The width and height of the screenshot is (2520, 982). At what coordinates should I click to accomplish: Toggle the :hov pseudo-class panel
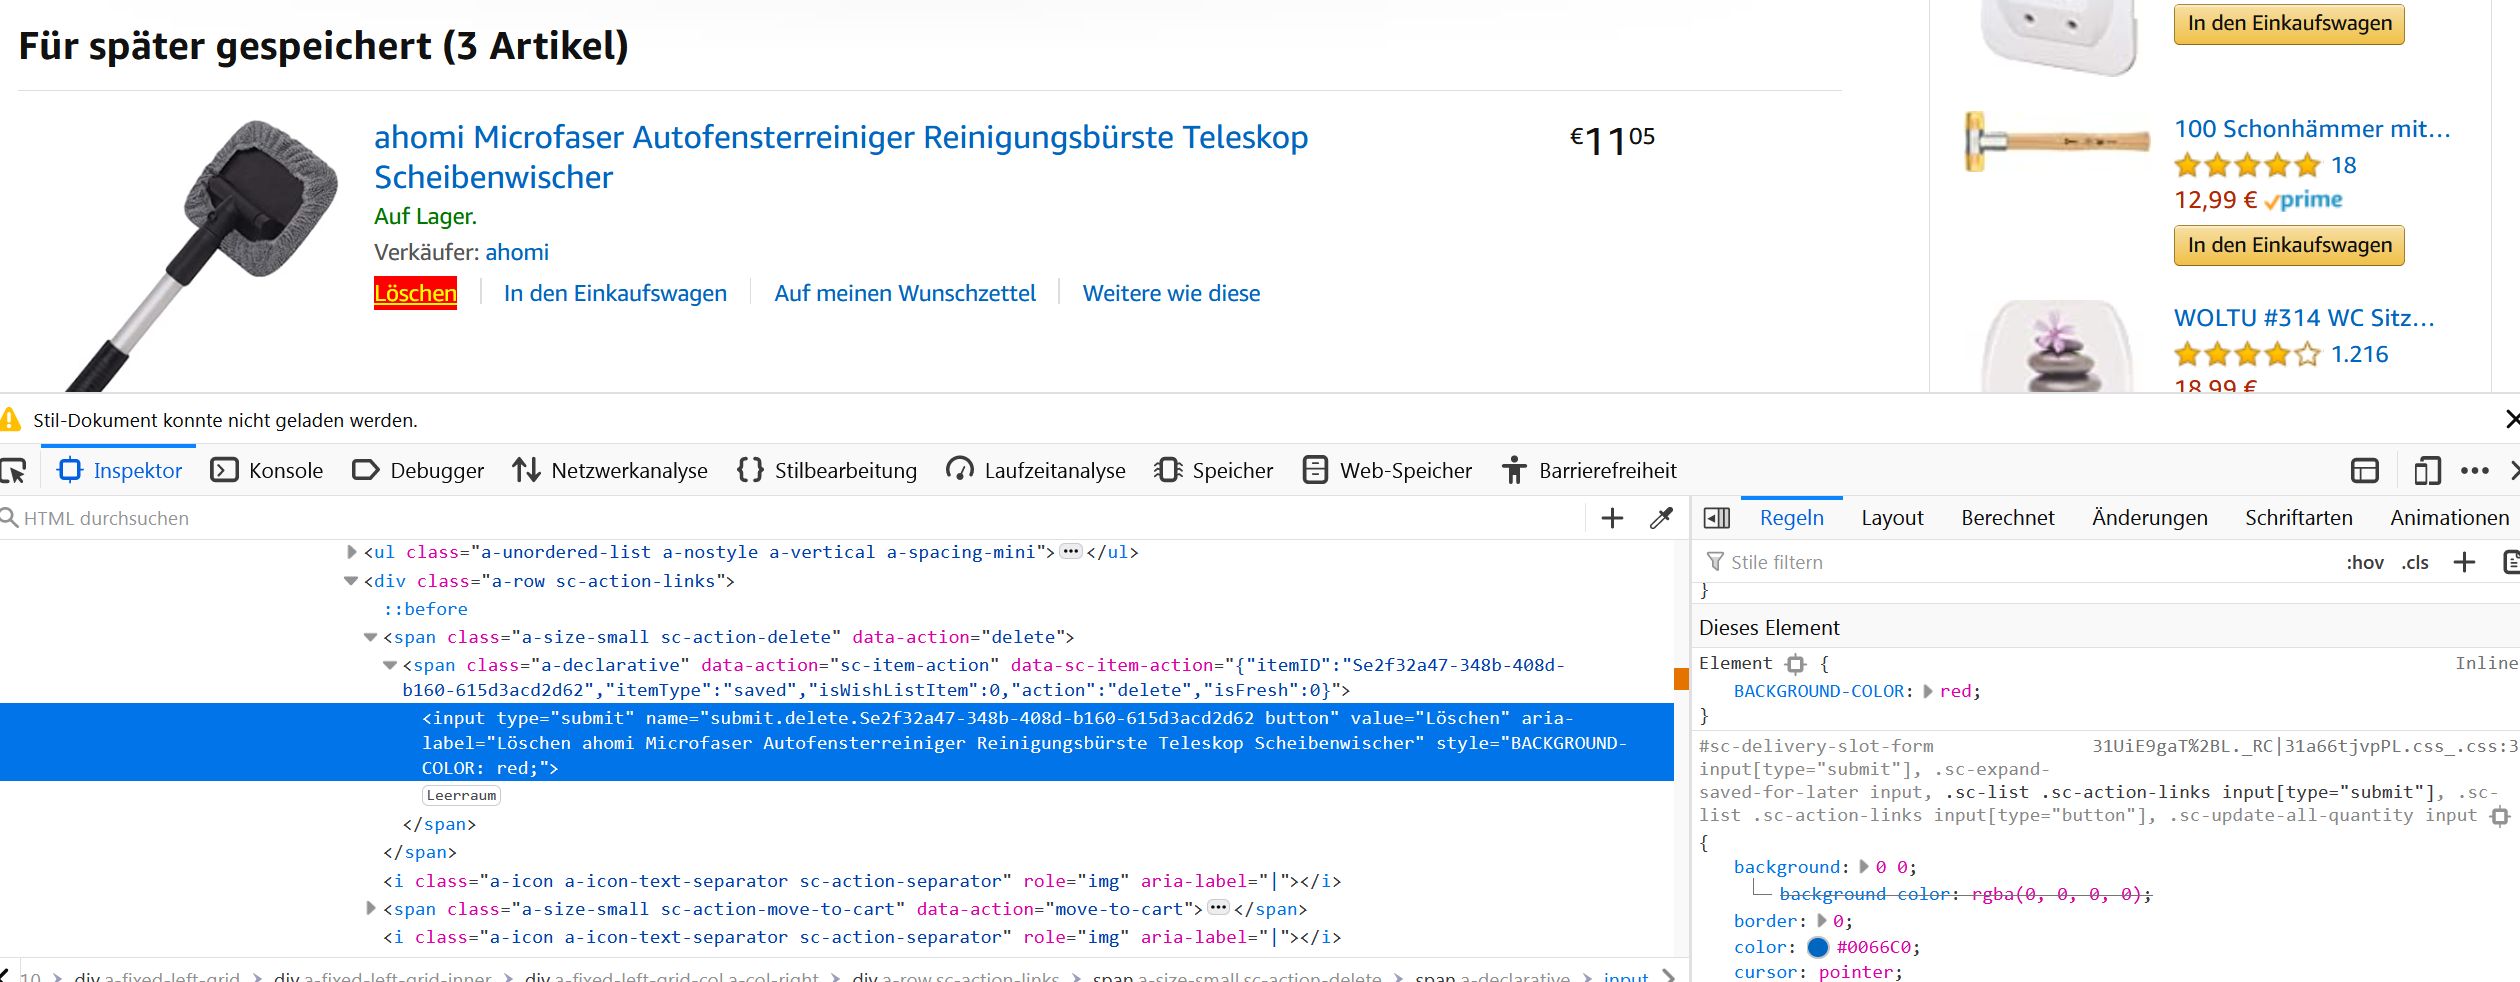[2364, 562]
